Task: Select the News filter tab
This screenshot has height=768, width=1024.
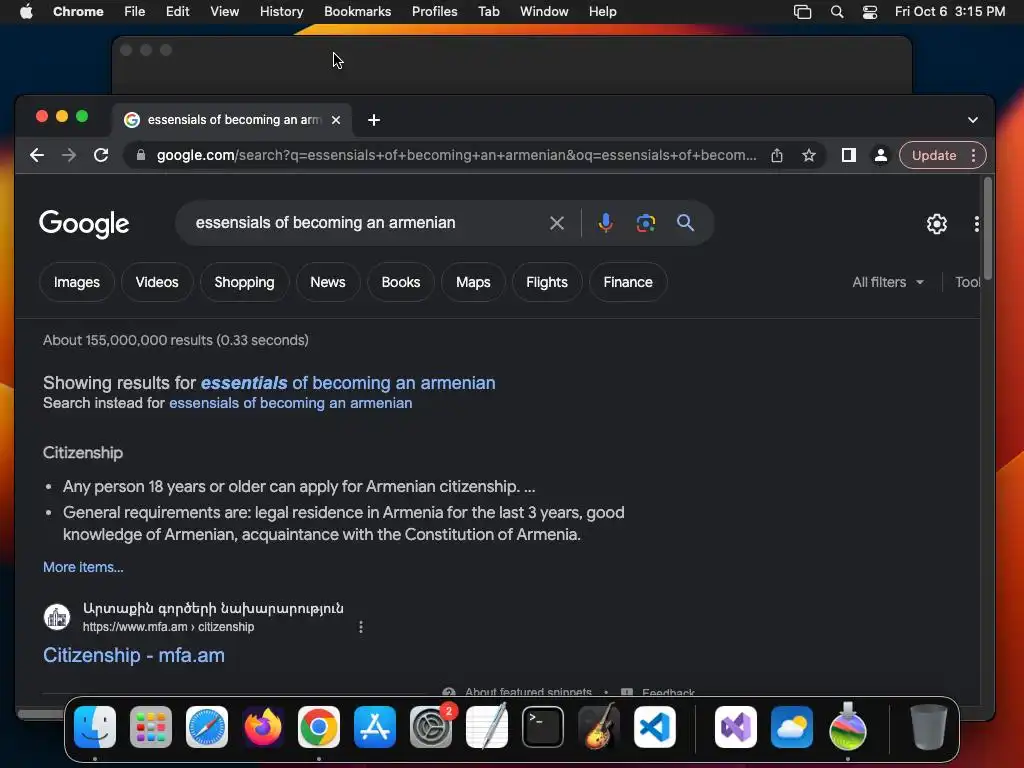Action: (x=328, y=282)
